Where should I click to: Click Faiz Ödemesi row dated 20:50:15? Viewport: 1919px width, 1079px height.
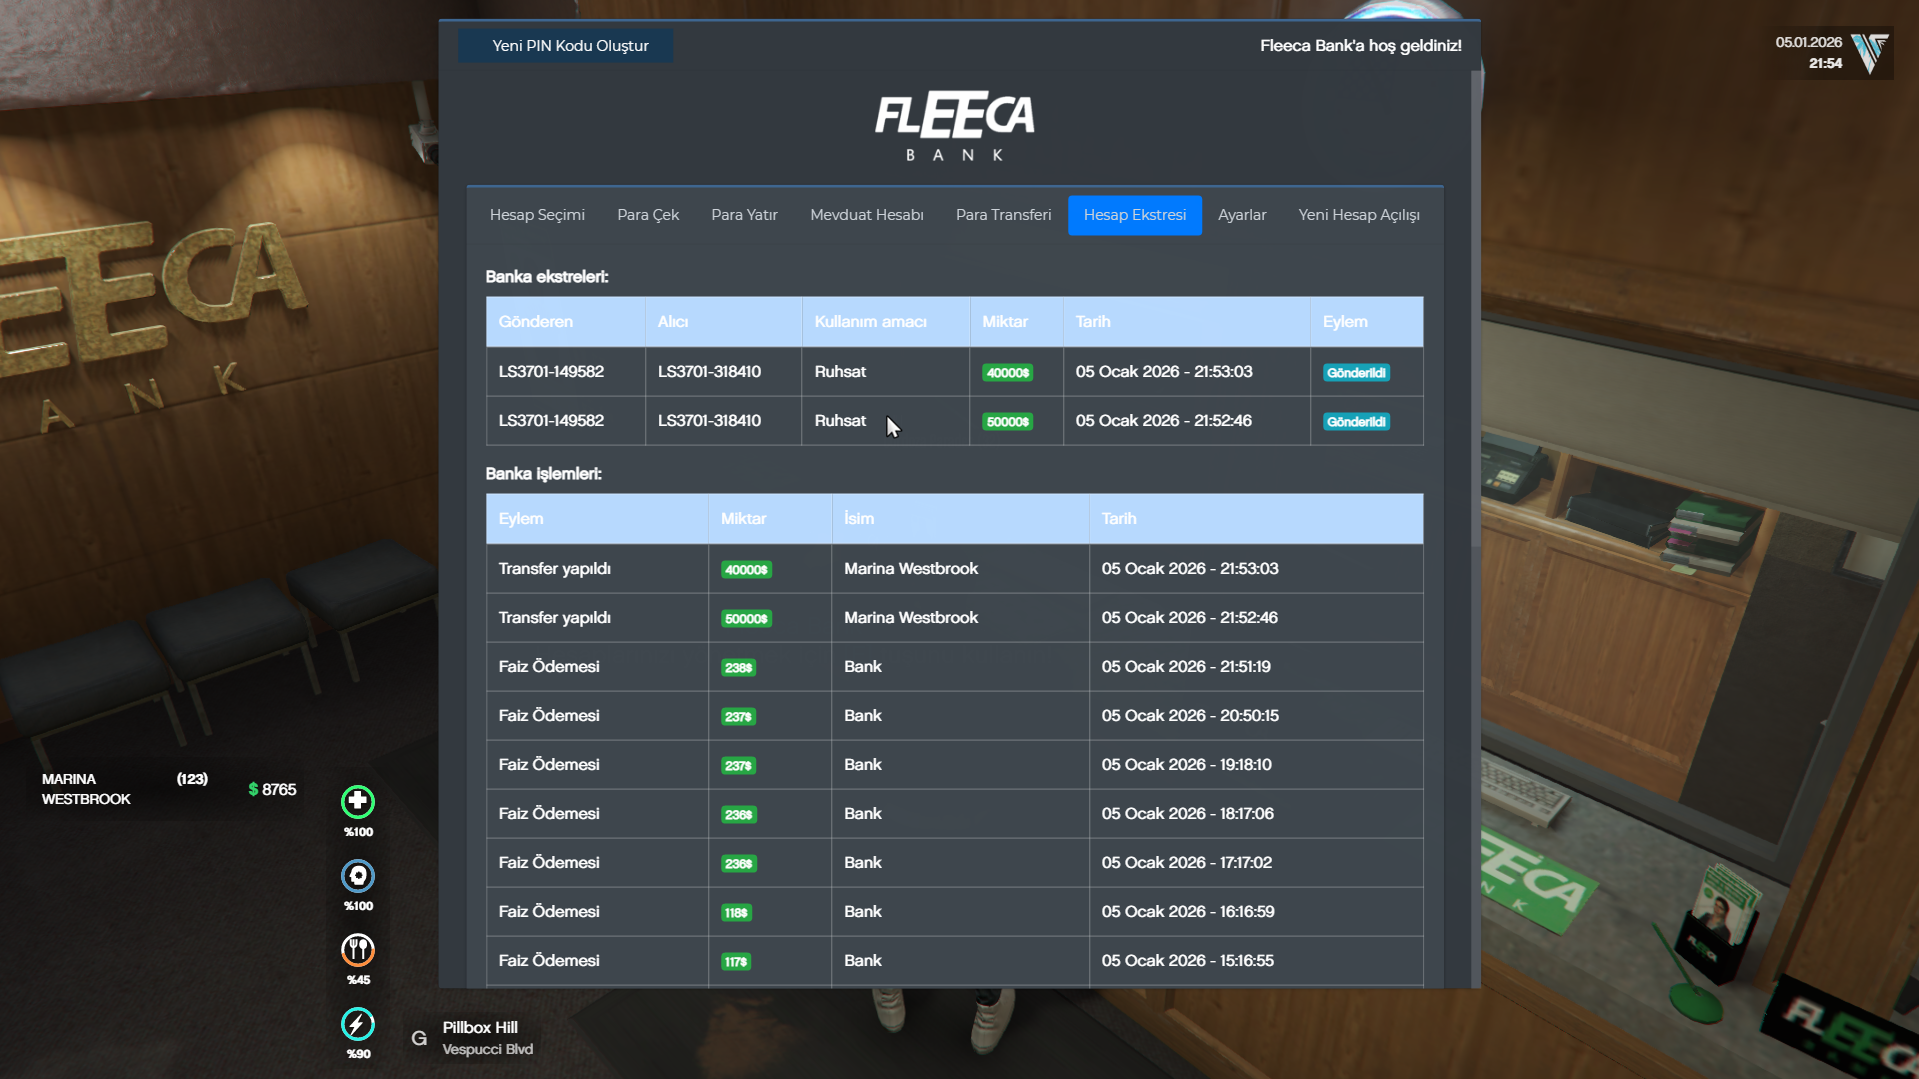click(955, 715)
